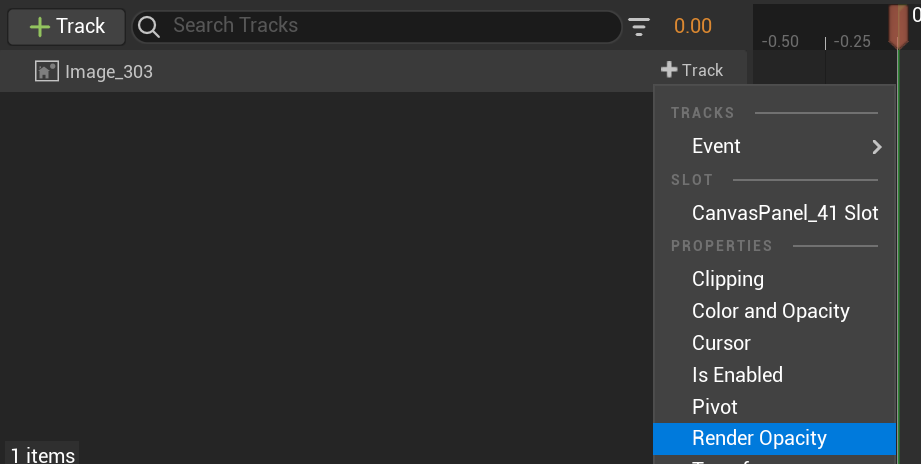Screen dimensions: 921x464
Task: Click the timeline ruler at -0.50
Action: coord(780,42)
